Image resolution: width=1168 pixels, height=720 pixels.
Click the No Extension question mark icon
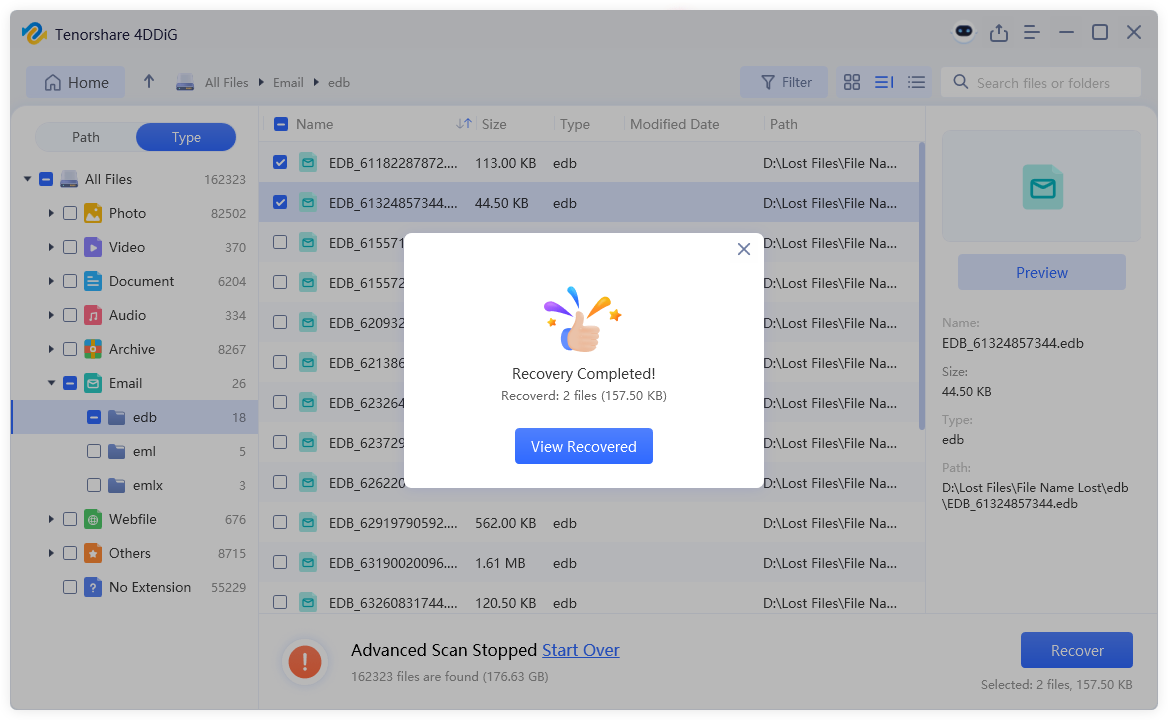93,587
